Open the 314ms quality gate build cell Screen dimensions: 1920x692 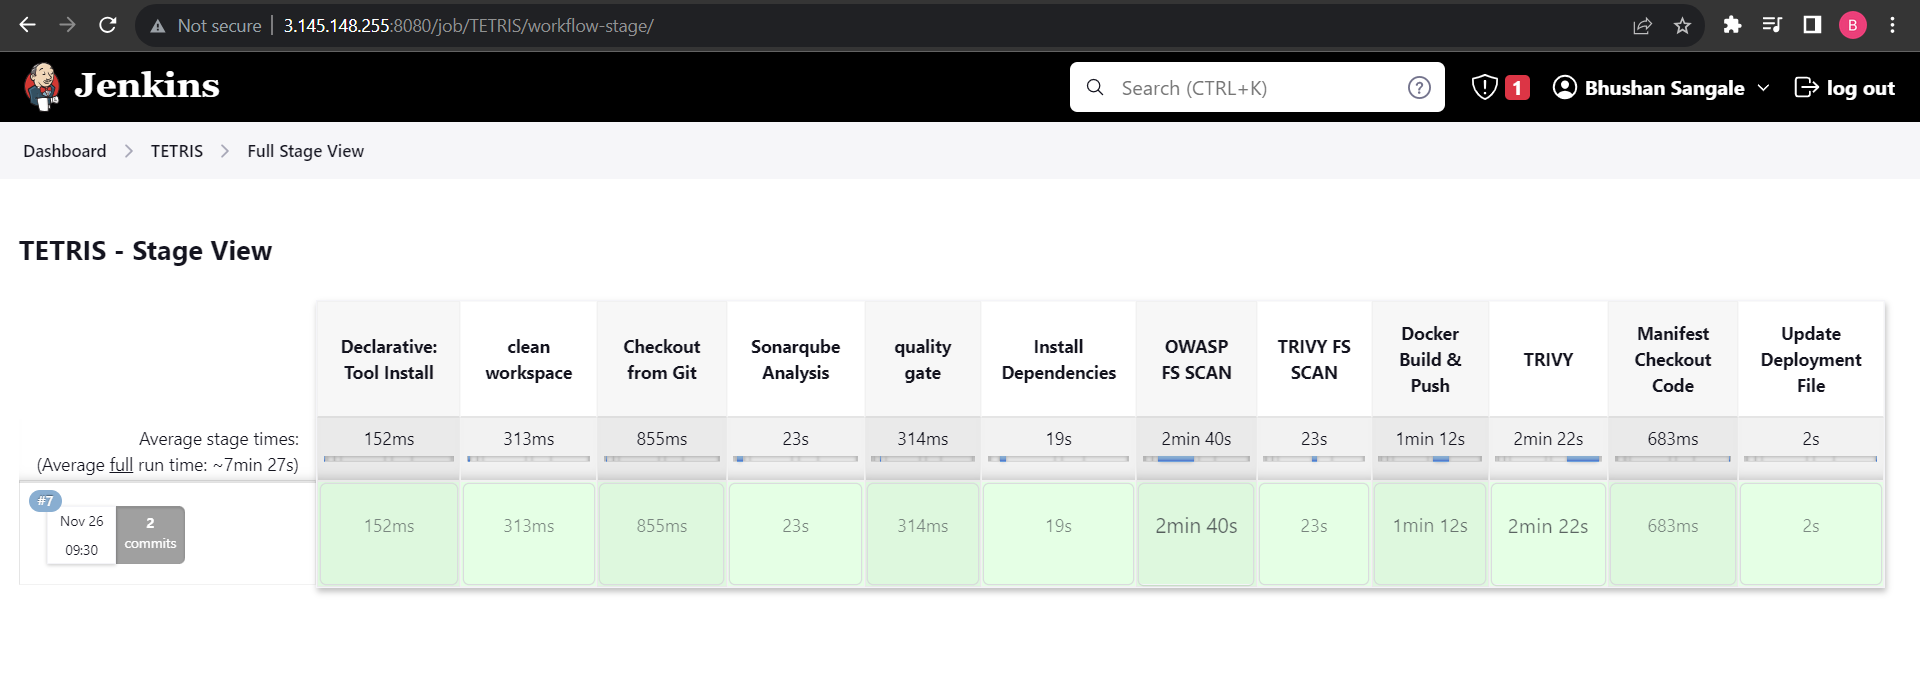point(923,534)
